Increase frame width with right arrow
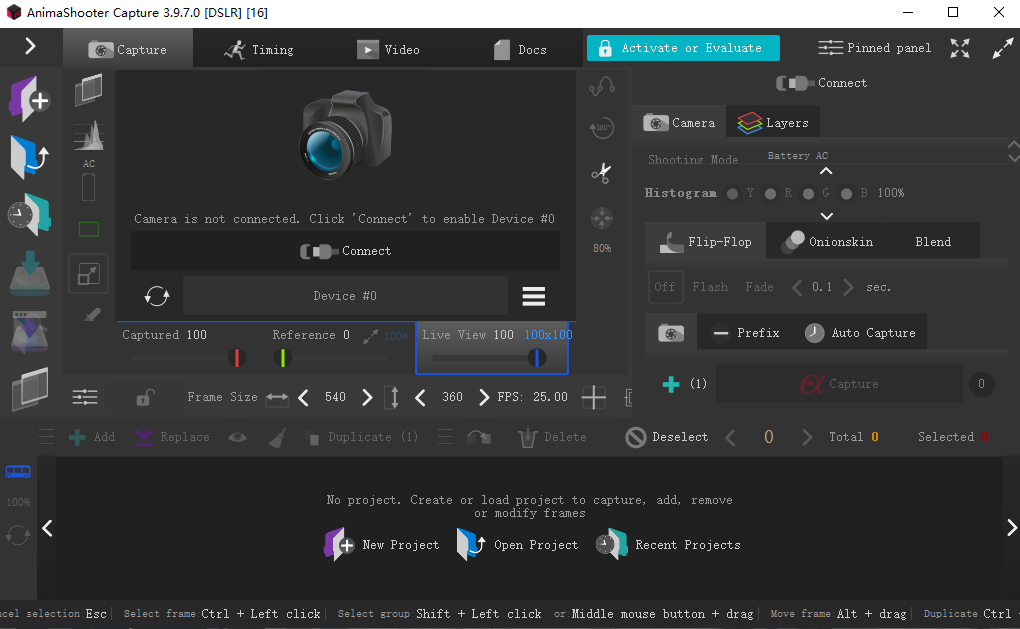The image size is (1020, 629). [367, 397]
